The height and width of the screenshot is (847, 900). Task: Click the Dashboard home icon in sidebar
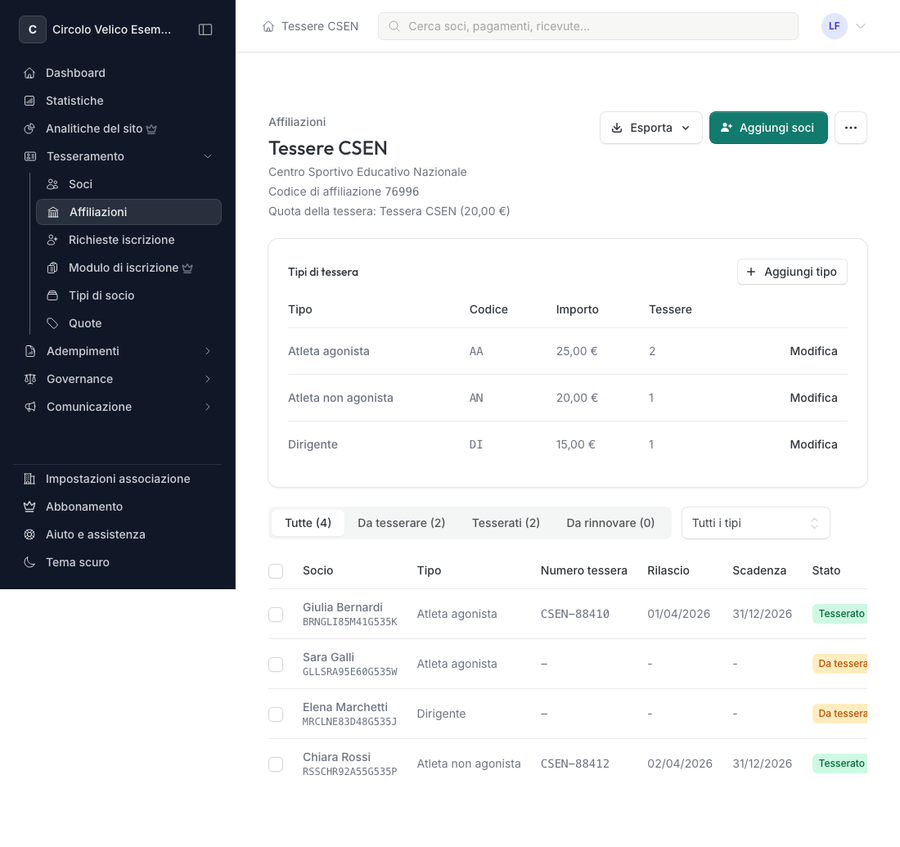[29, 73]
